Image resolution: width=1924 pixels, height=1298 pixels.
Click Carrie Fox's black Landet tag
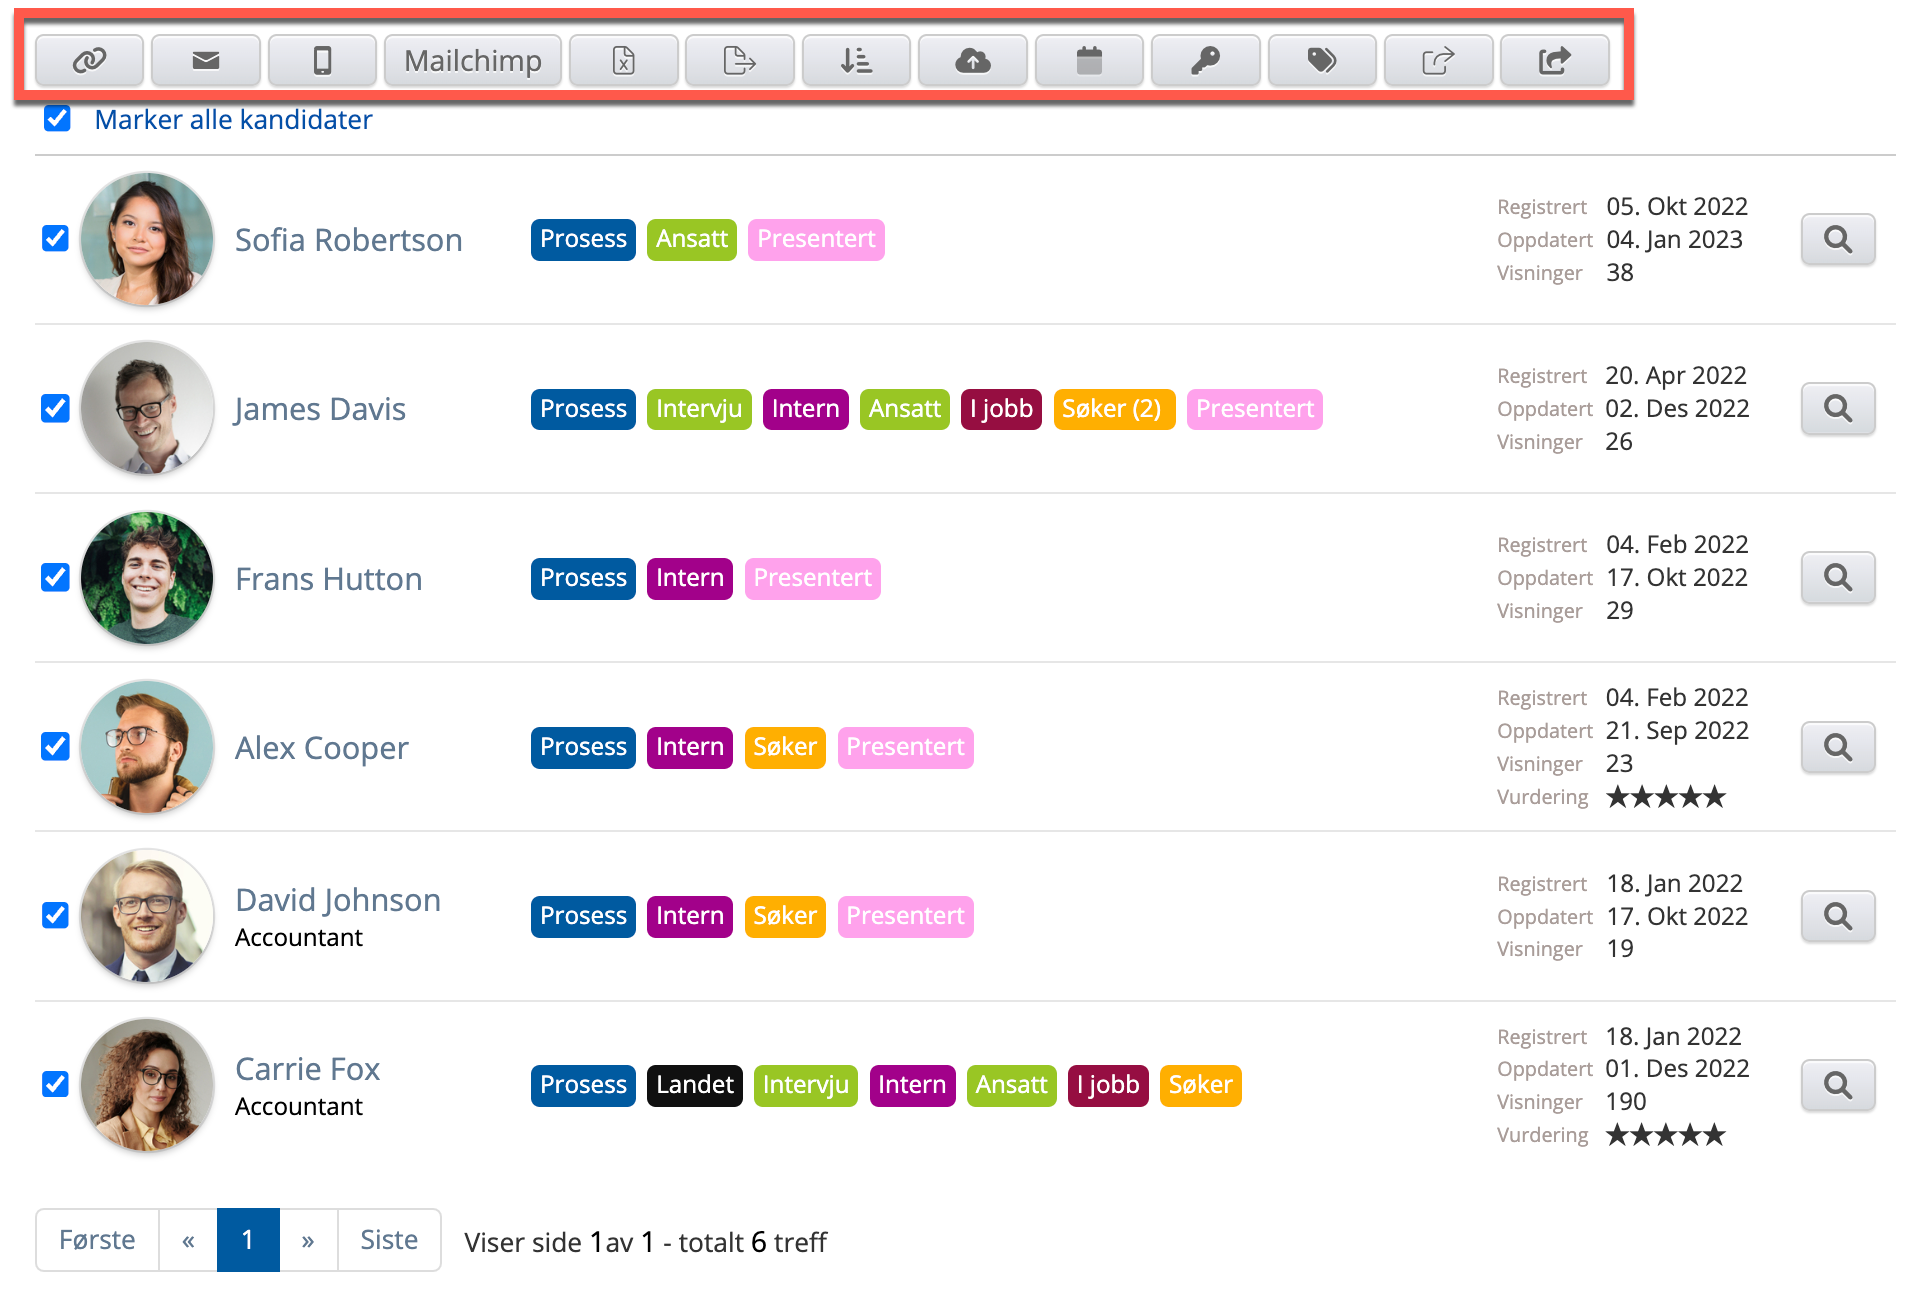[694, 1085]
